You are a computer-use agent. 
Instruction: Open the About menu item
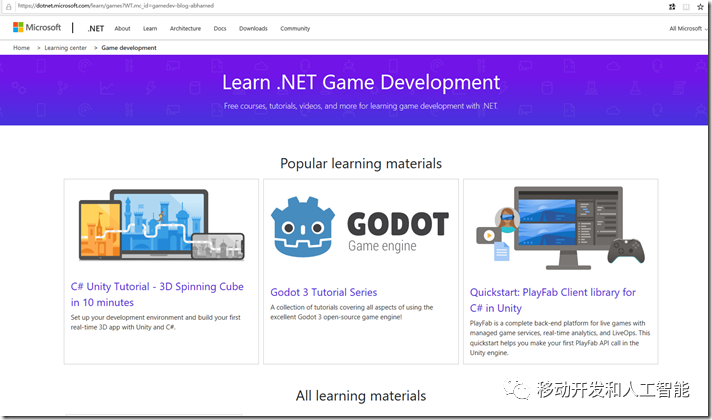(122, 28)
